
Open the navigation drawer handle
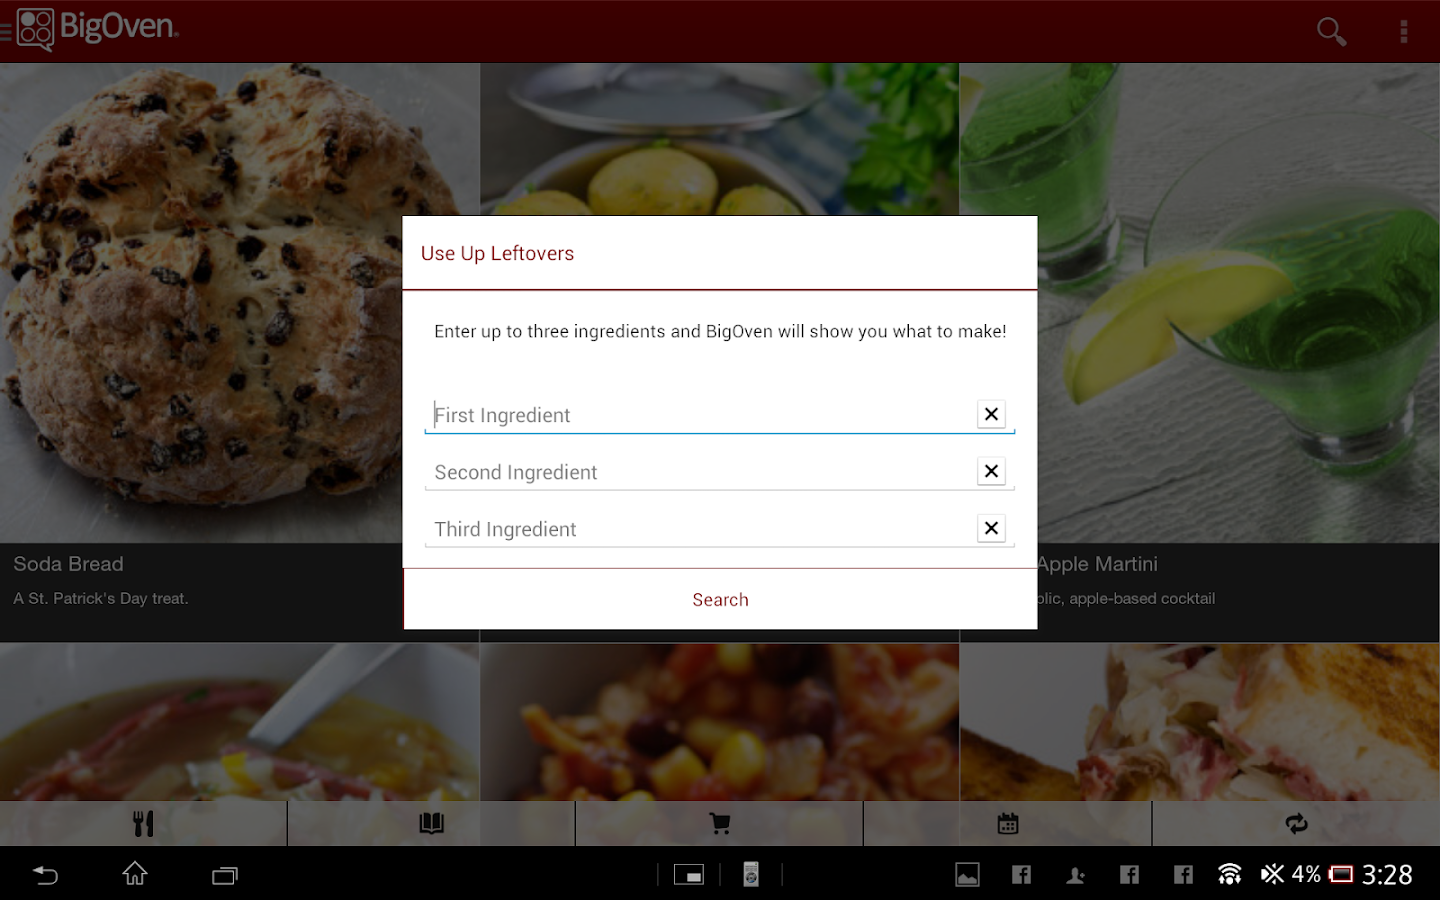pos(8,31)
